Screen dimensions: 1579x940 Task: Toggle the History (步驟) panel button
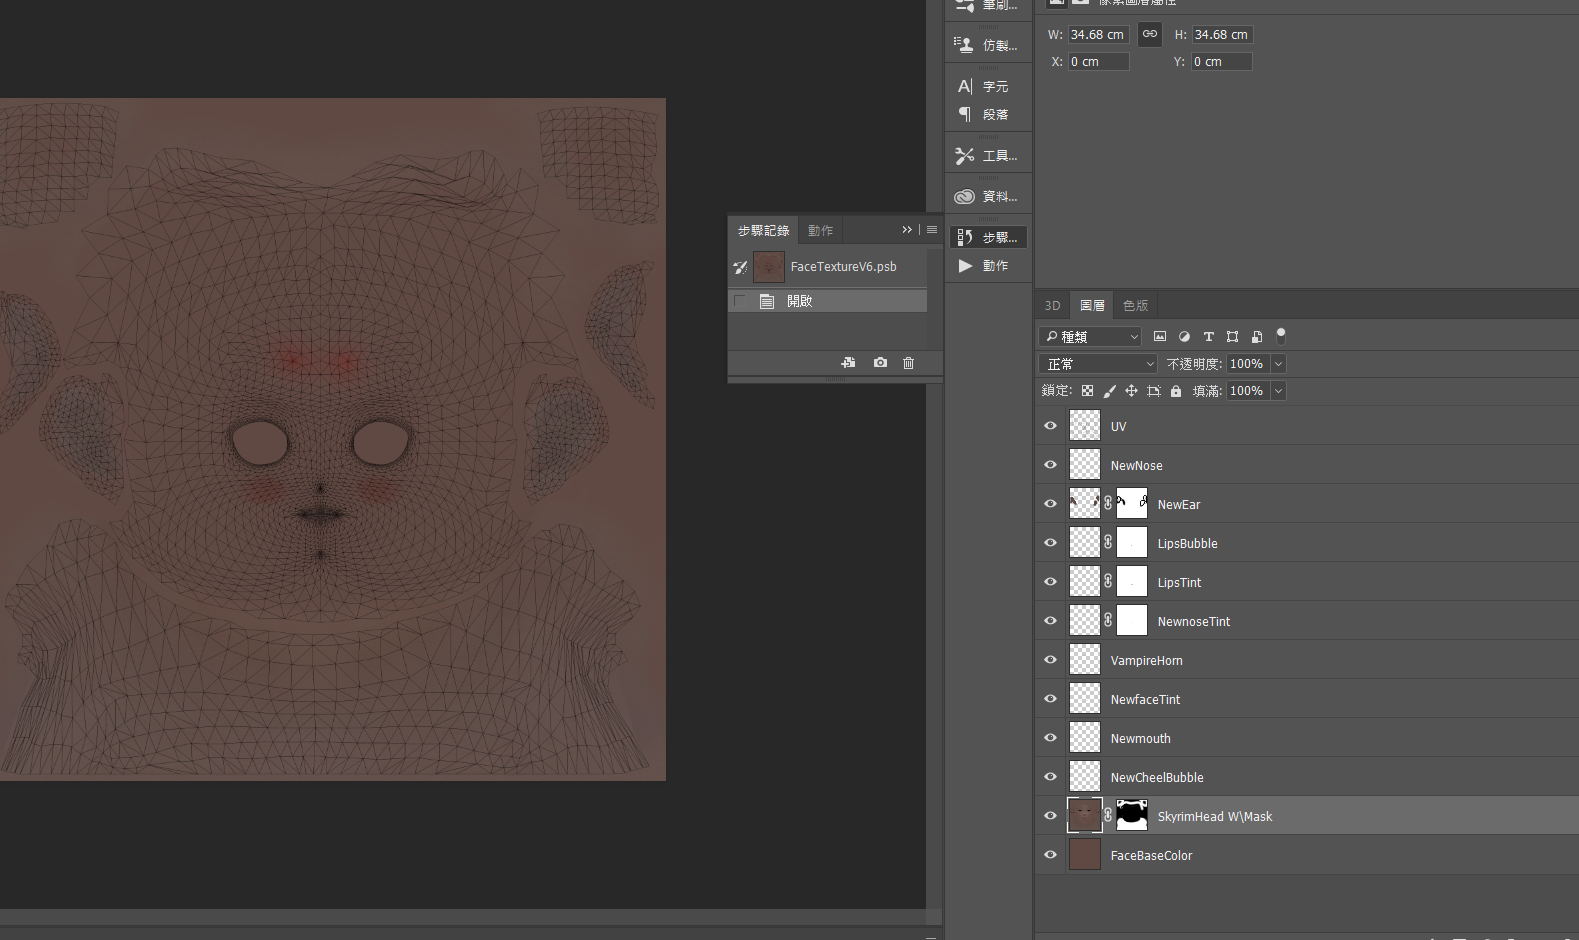coord(988,237)
